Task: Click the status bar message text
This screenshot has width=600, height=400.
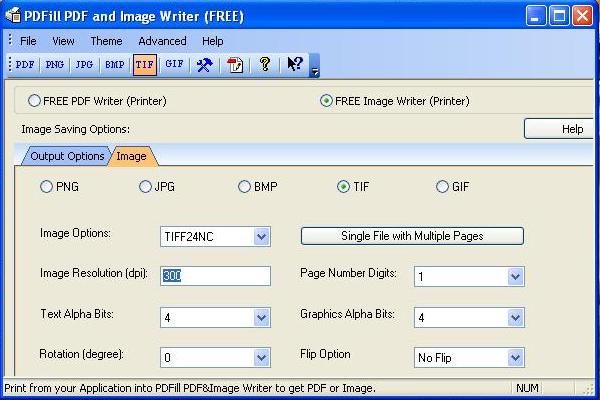Action: (x=190, y=388)
